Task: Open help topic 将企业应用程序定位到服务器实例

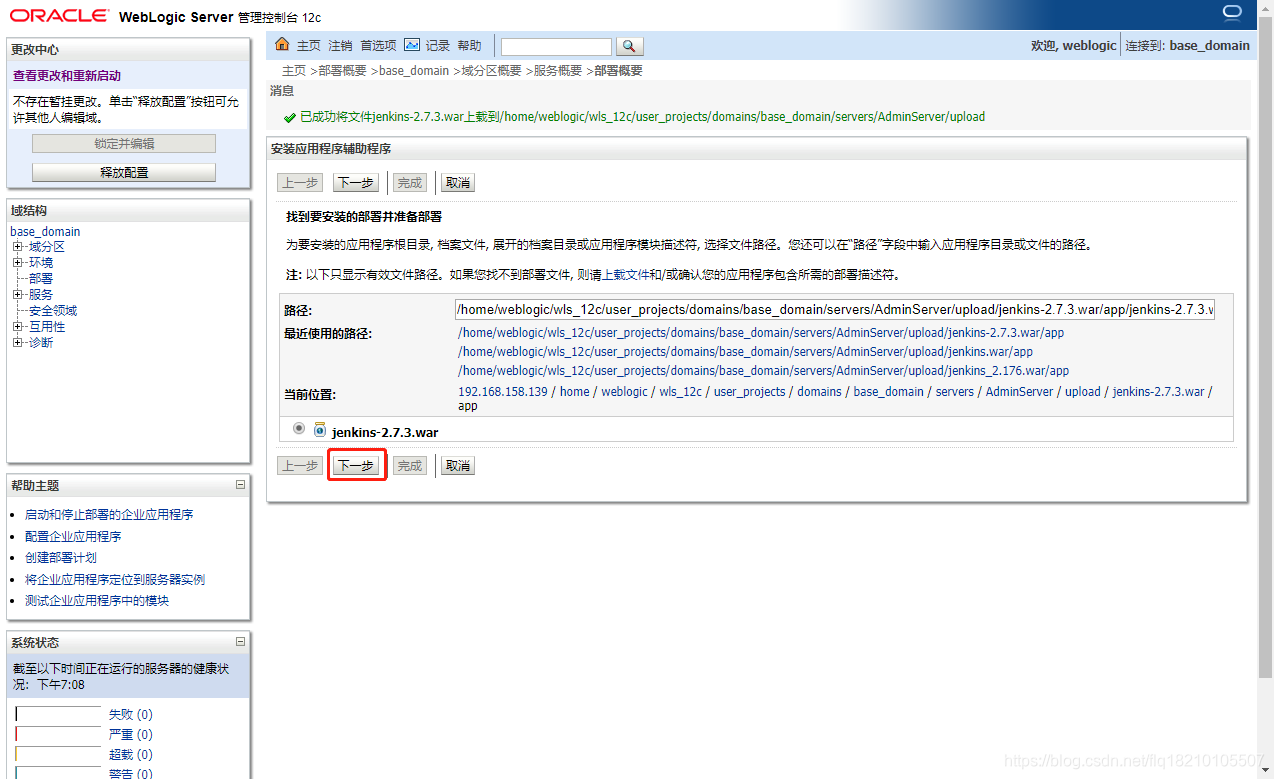Action: click(115, 580)
